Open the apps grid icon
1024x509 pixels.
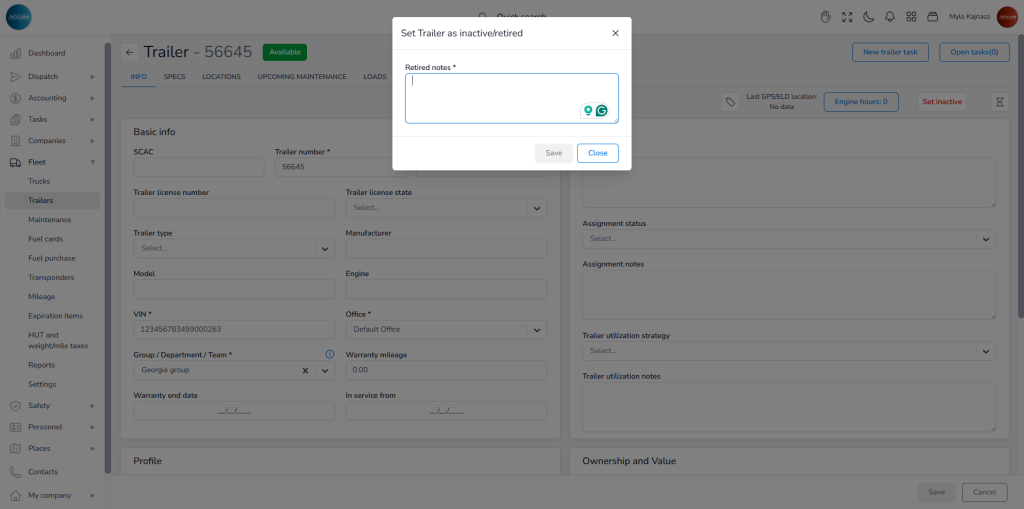click(911, 17)
